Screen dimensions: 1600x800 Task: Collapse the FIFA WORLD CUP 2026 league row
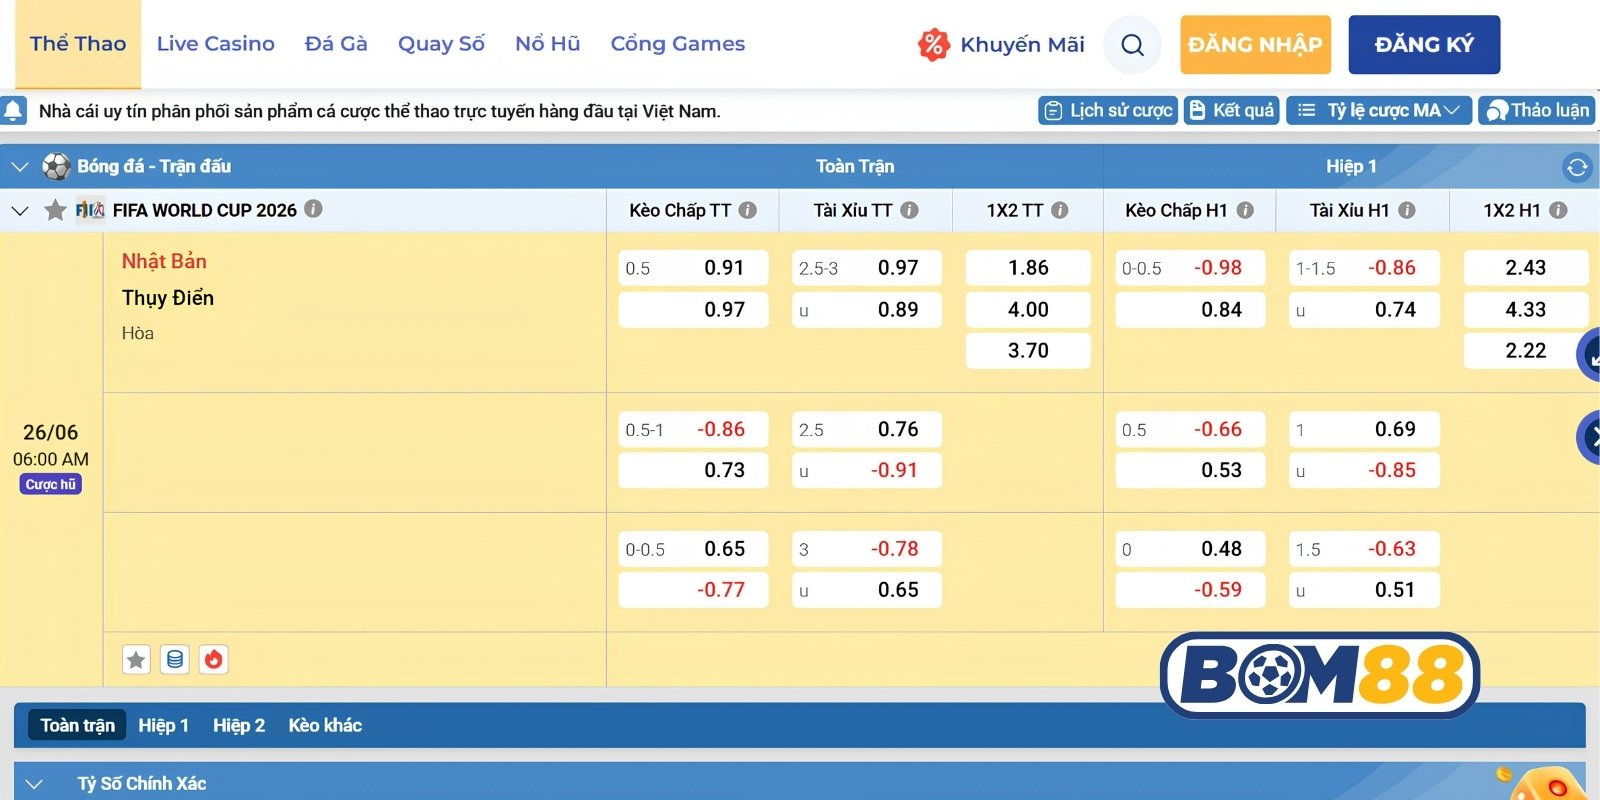point(19,210)
